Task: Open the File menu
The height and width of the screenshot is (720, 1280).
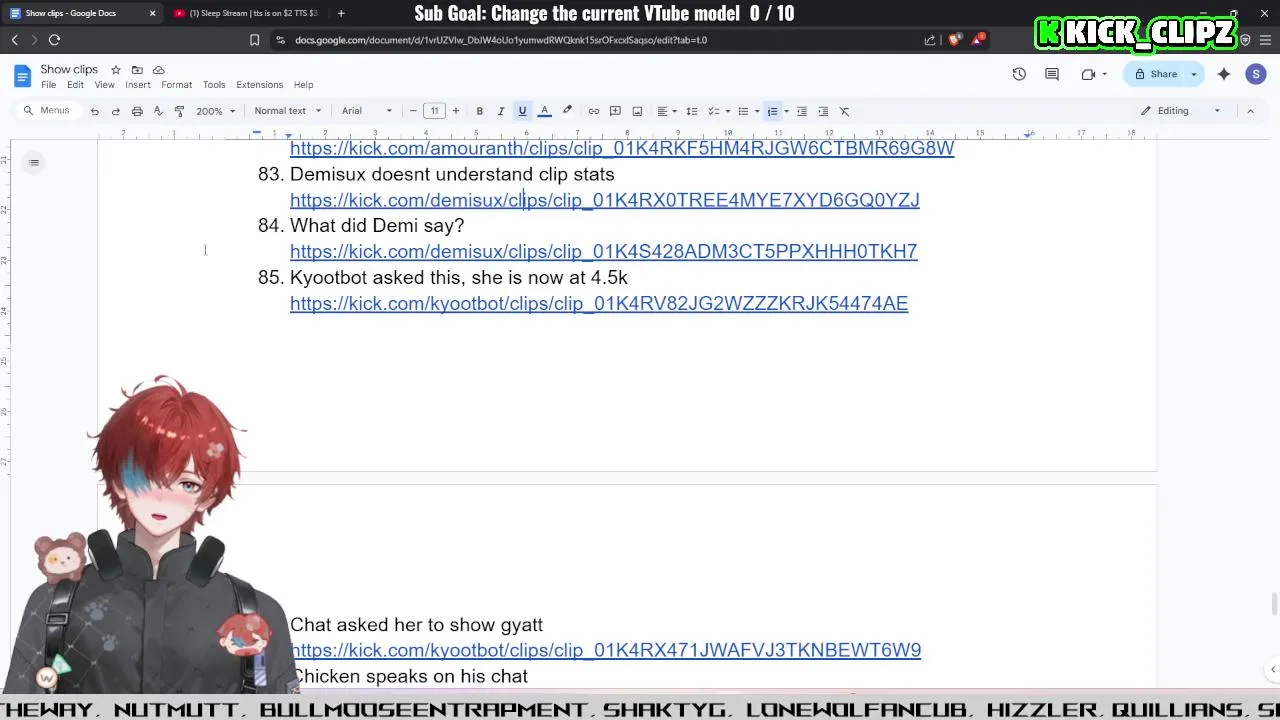Action: [48, 85]
